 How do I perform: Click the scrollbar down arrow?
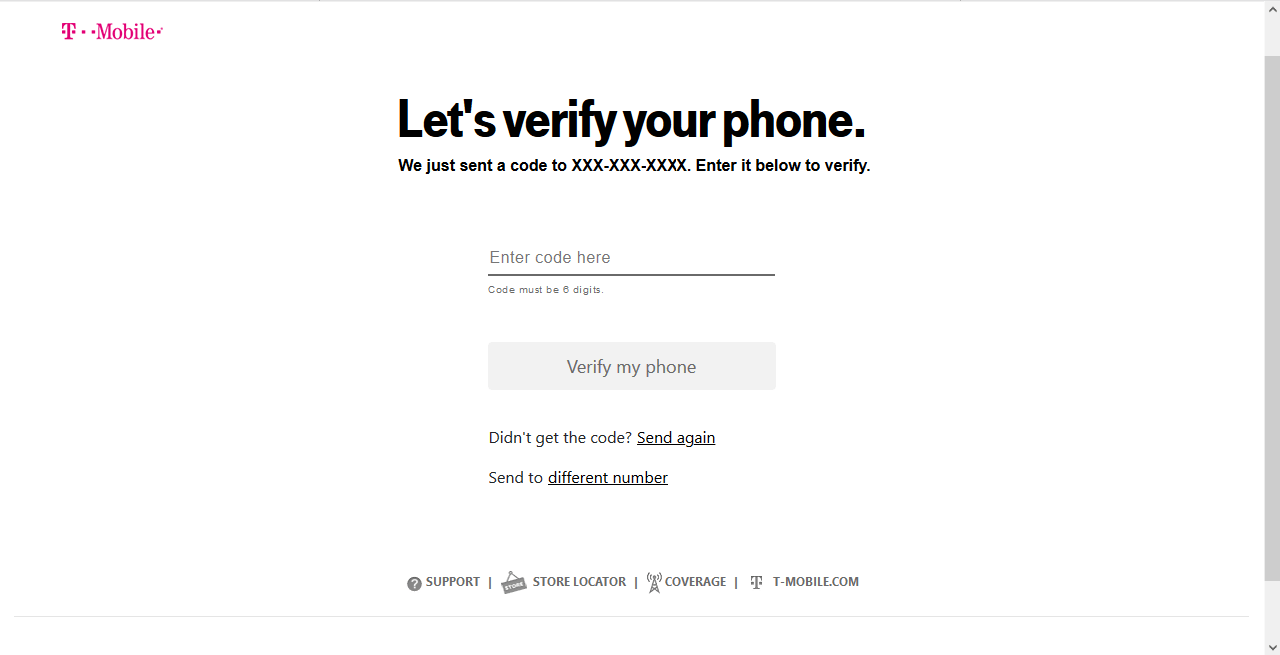pos(1272,646)
